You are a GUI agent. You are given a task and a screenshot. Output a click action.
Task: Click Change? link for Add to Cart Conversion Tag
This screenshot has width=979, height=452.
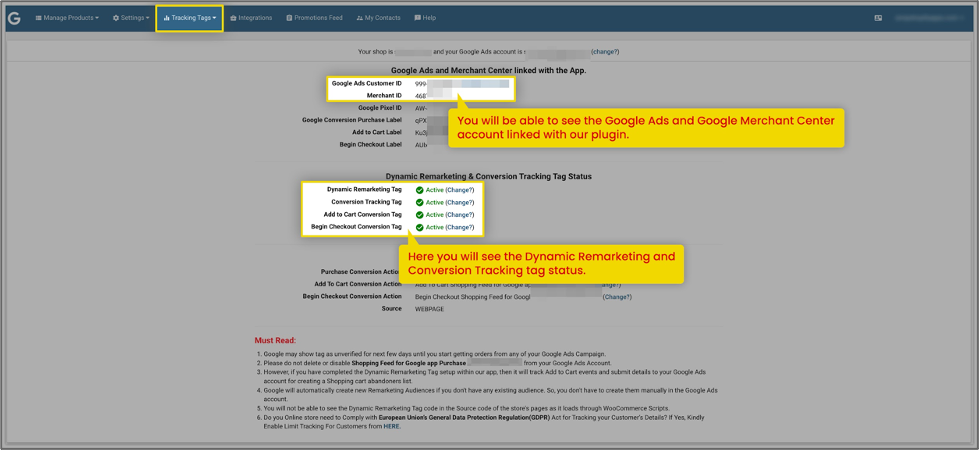(x=460, y=215)
